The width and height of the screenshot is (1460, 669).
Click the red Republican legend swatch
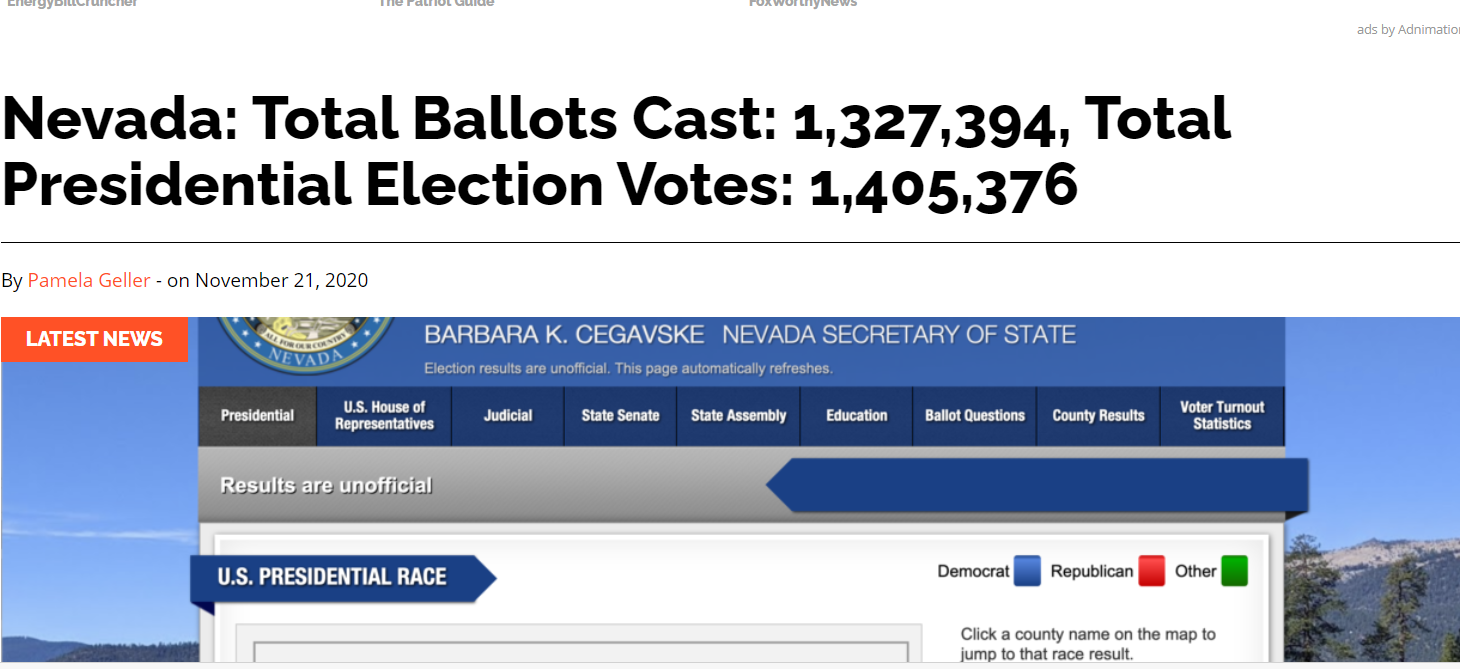tap(1151, 572)
